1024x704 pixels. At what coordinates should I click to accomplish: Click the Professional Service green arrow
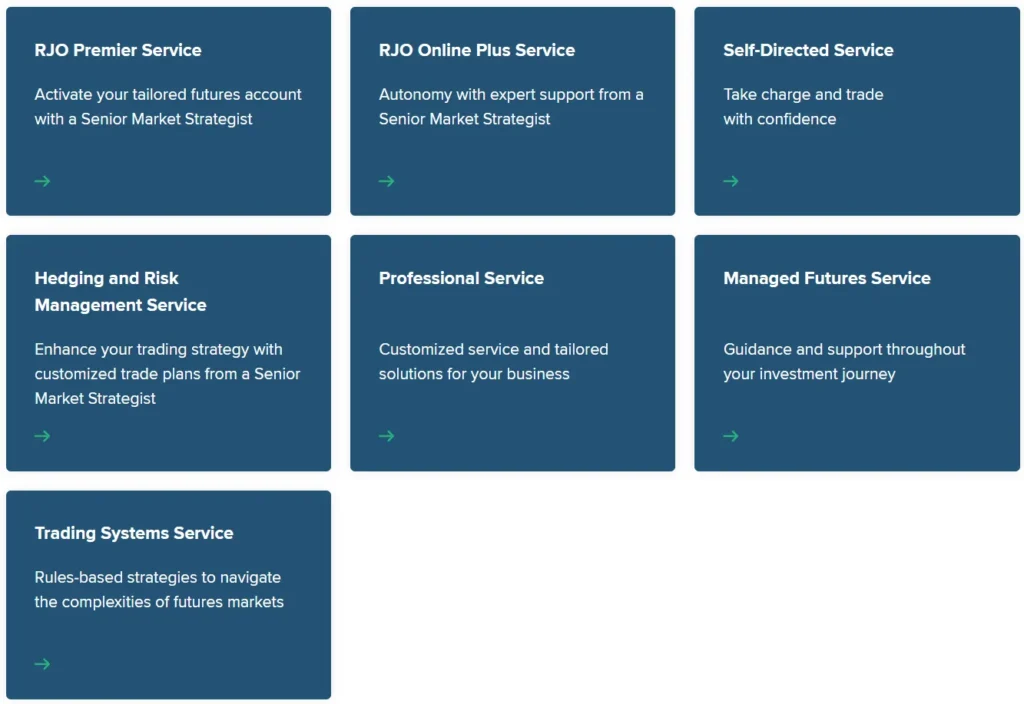pos(387,436)
